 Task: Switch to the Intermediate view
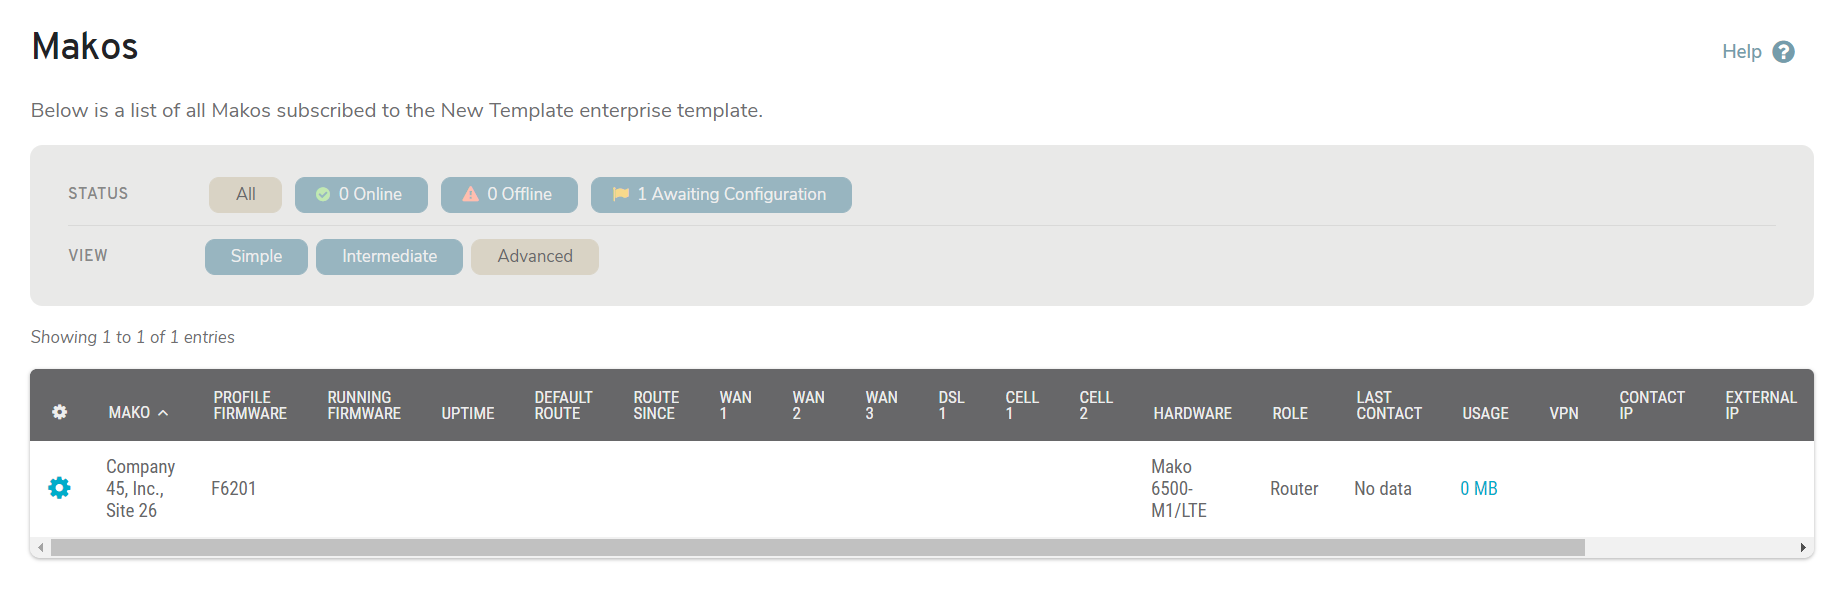[389, 256]
